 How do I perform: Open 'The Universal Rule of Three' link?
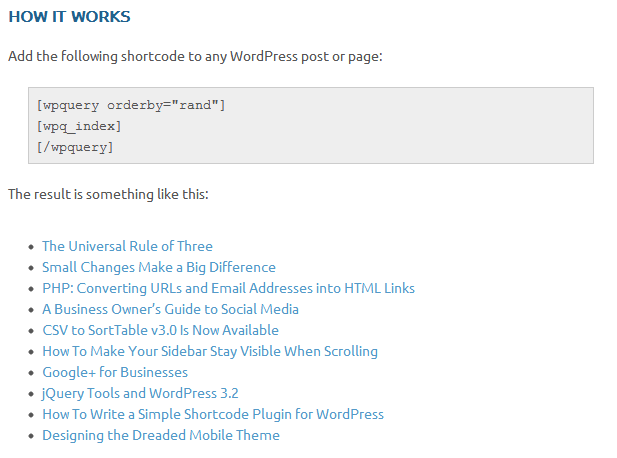point(127,246)
